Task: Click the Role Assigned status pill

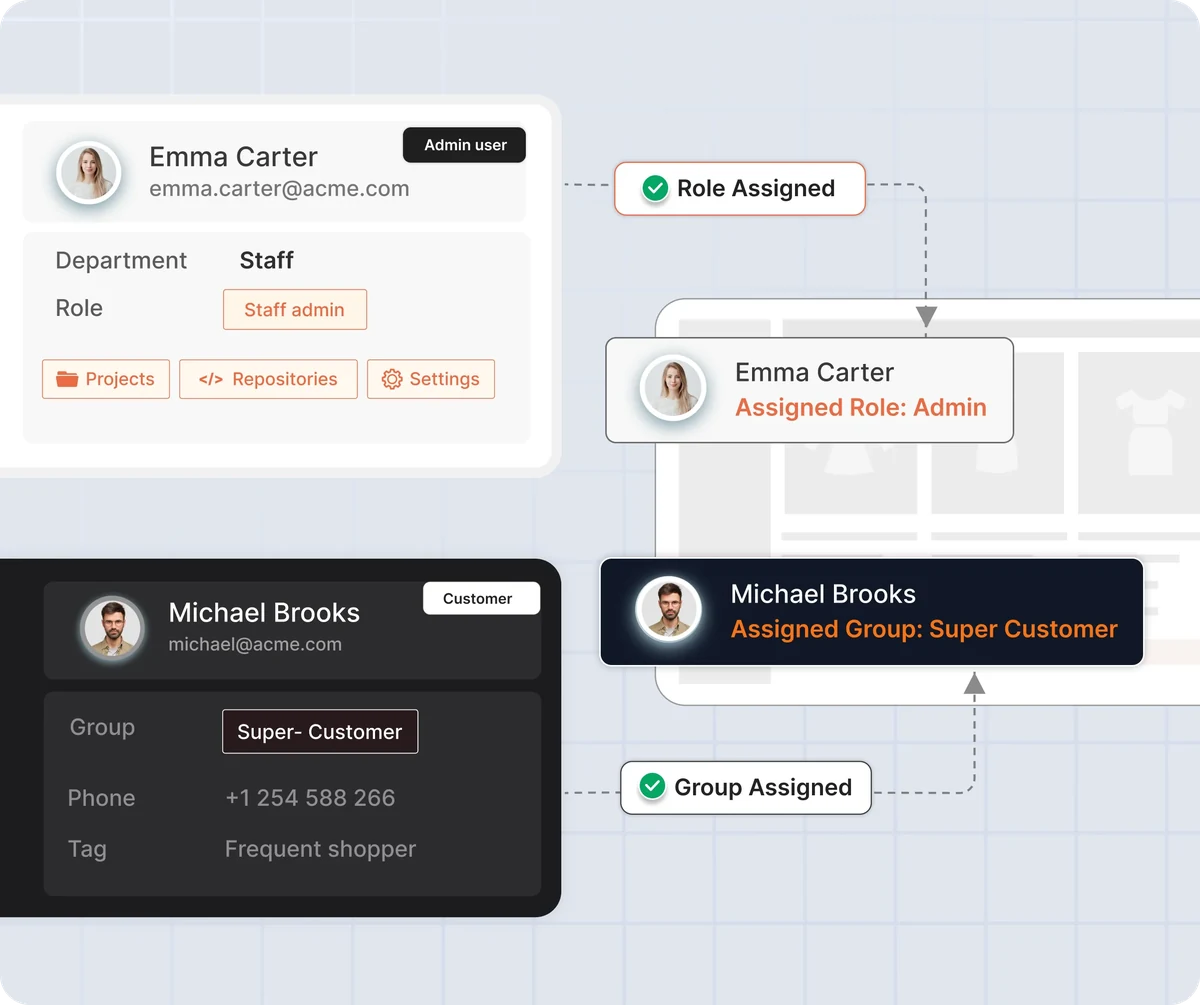Action: (x=739, y=188)
